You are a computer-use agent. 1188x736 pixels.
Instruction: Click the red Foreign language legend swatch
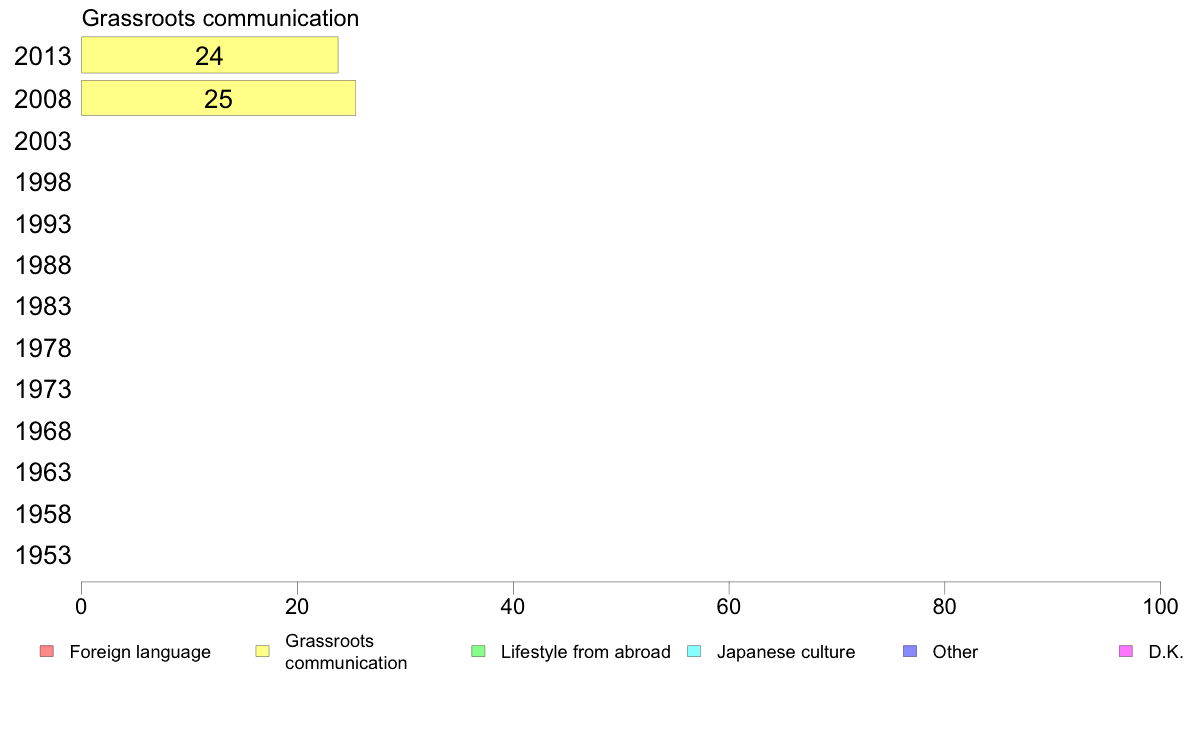tap(47, 651)
